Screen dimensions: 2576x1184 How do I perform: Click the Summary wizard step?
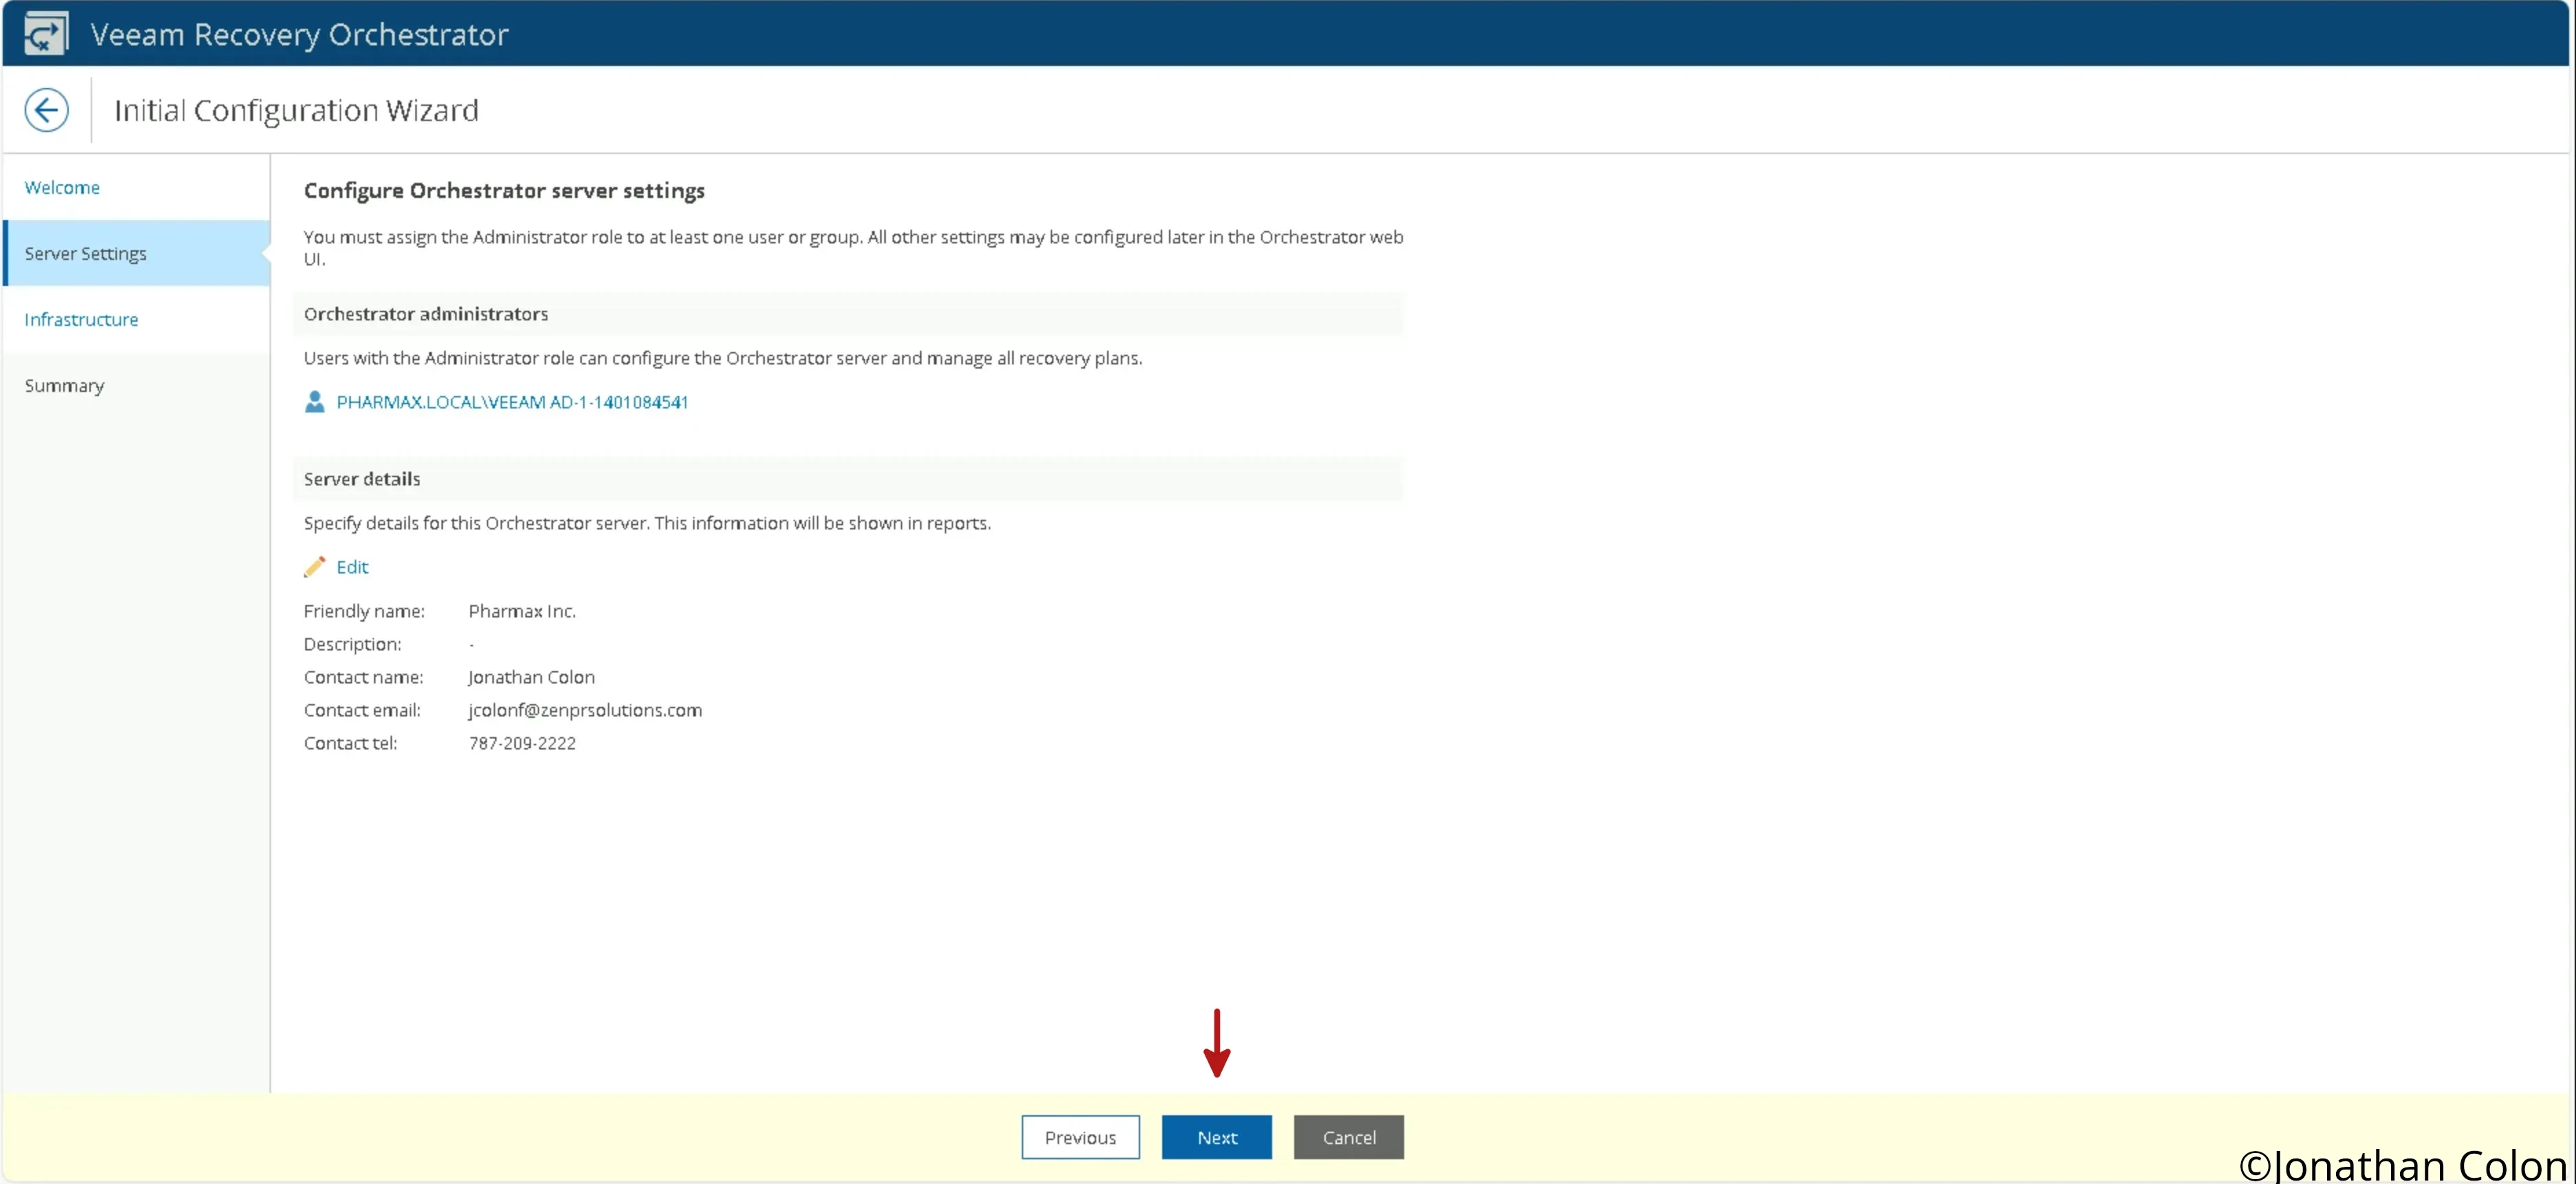[64, 384]
